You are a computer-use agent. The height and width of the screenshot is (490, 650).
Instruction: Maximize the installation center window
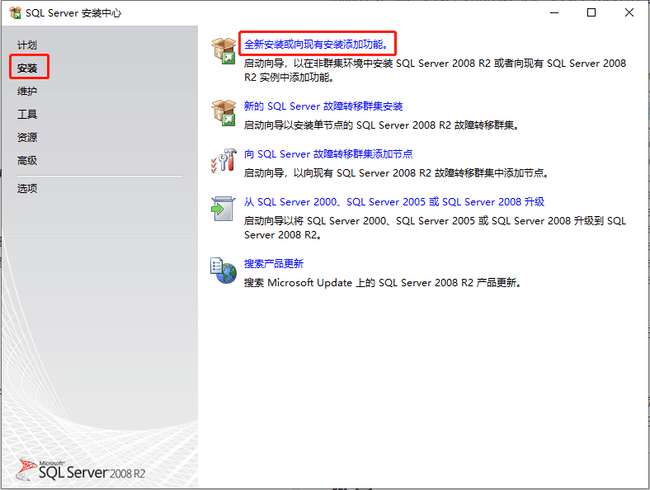click(592, 13)
